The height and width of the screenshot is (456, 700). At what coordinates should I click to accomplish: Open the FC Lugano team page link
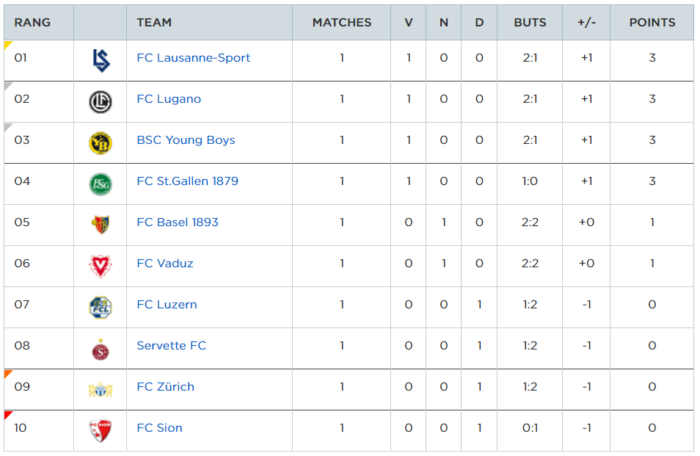169,99
